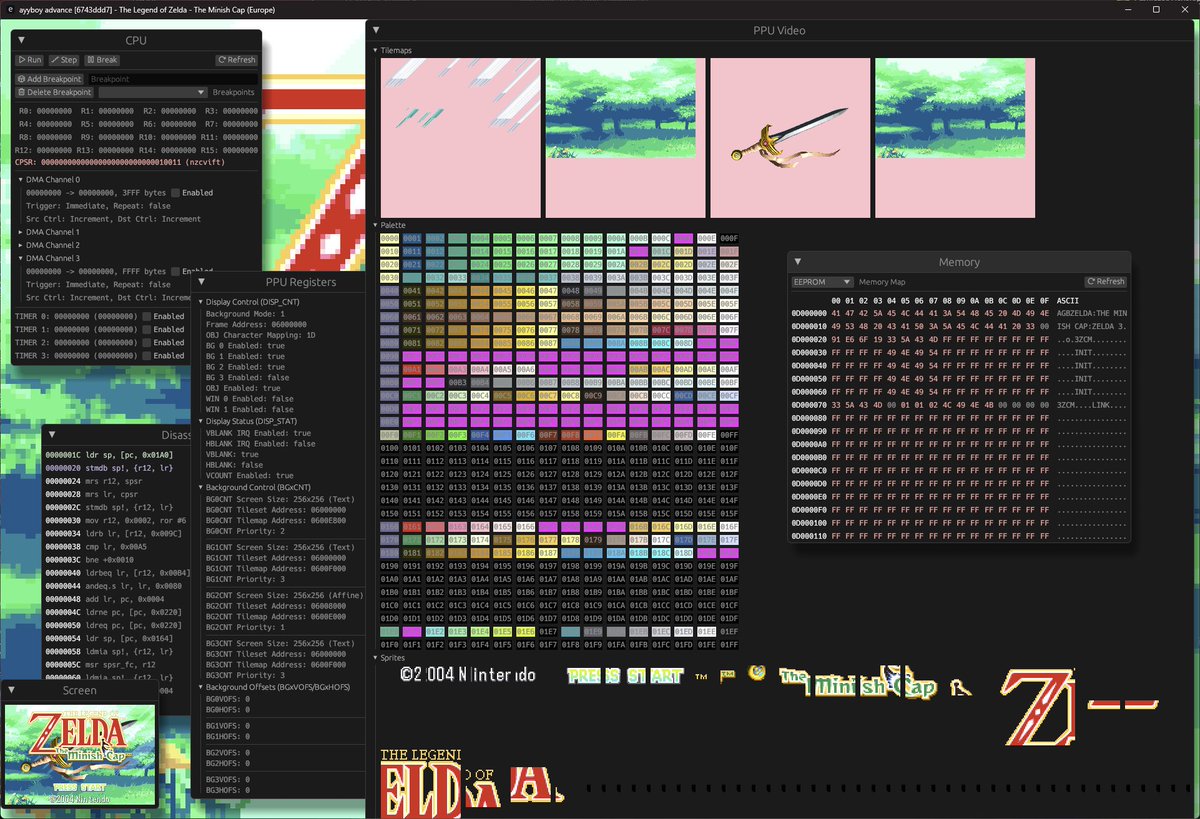Select disassembly line 0000003C bne

[x=90, y=561]
